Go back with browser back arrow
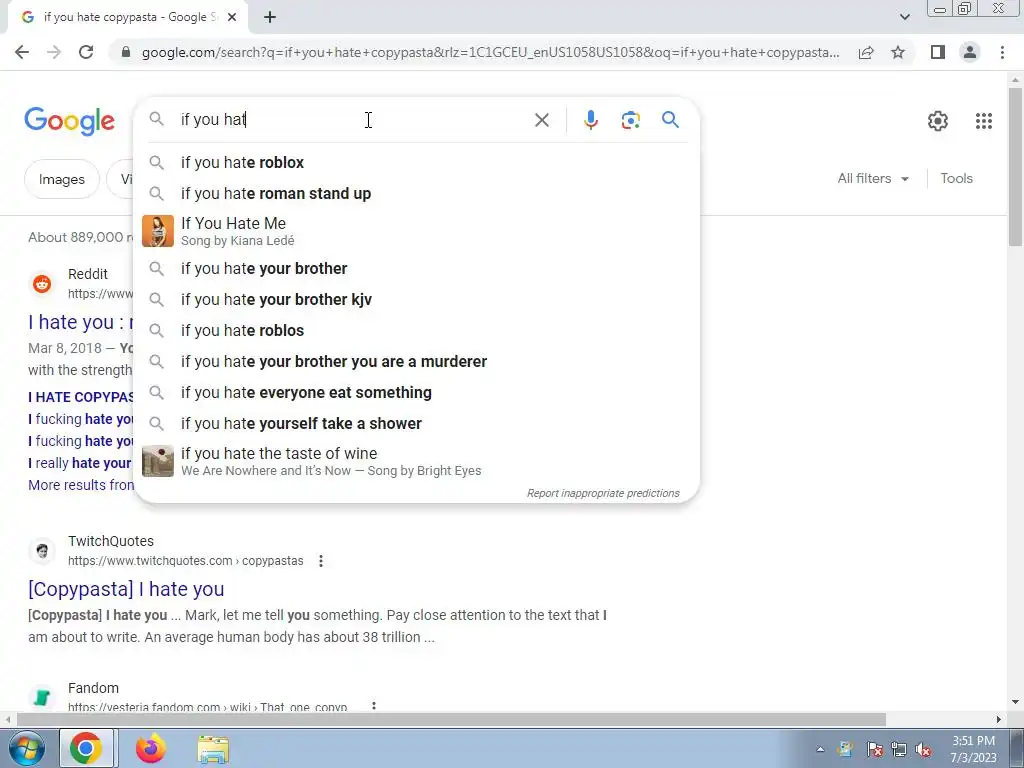 pyautogui.click(x=22, y=52)
